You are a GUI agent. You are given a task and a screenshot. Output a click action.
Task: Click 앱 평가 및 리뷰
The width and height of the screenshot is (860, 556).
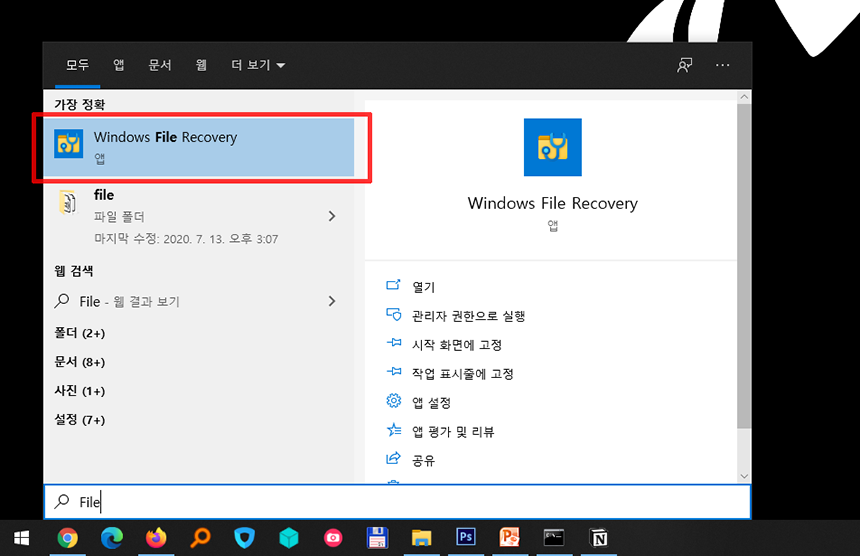[453, 432]
